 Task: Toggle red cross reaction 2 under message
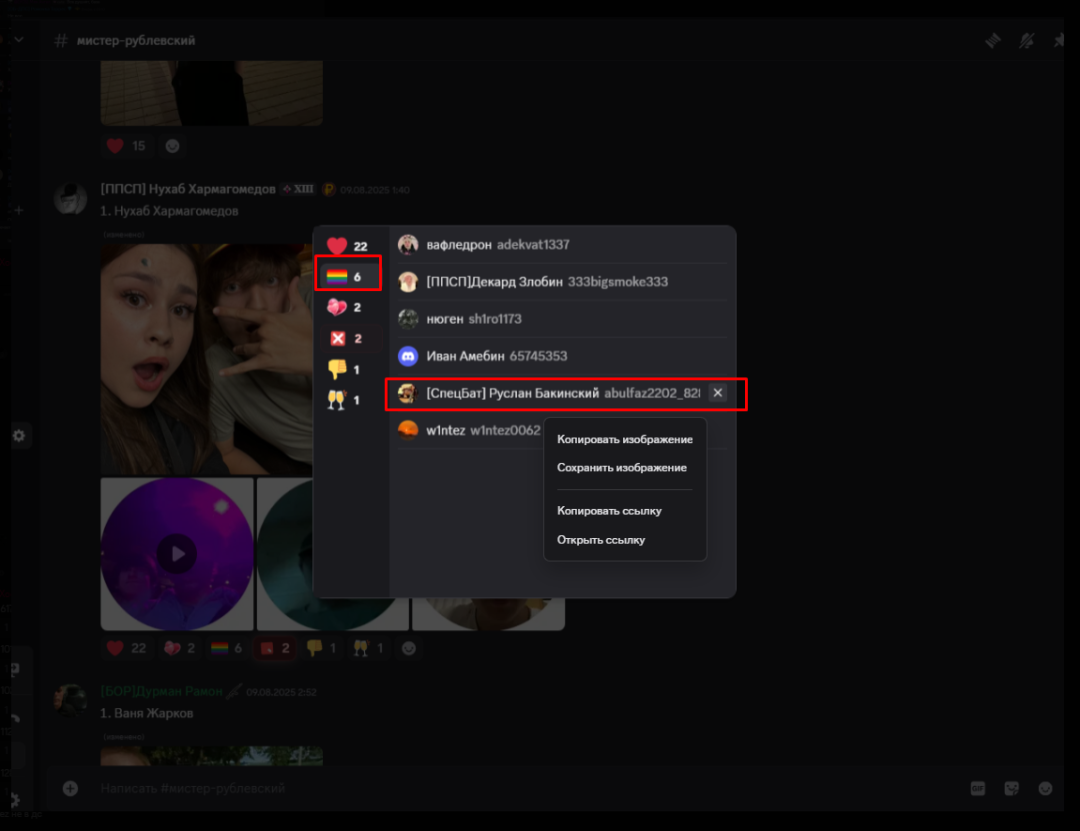[275, 648]
